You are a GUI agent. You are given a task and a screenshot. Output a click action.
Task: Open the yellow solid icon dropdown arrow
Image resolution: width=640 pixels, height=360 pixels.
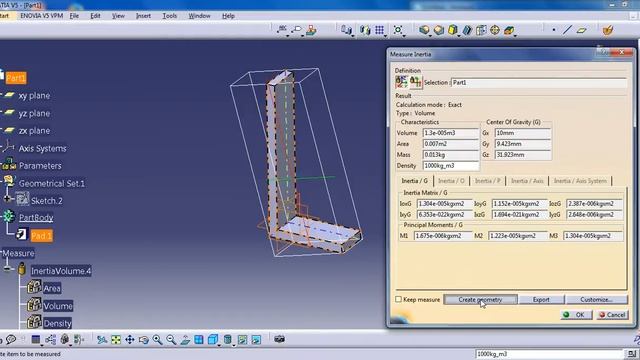point(458,36)
